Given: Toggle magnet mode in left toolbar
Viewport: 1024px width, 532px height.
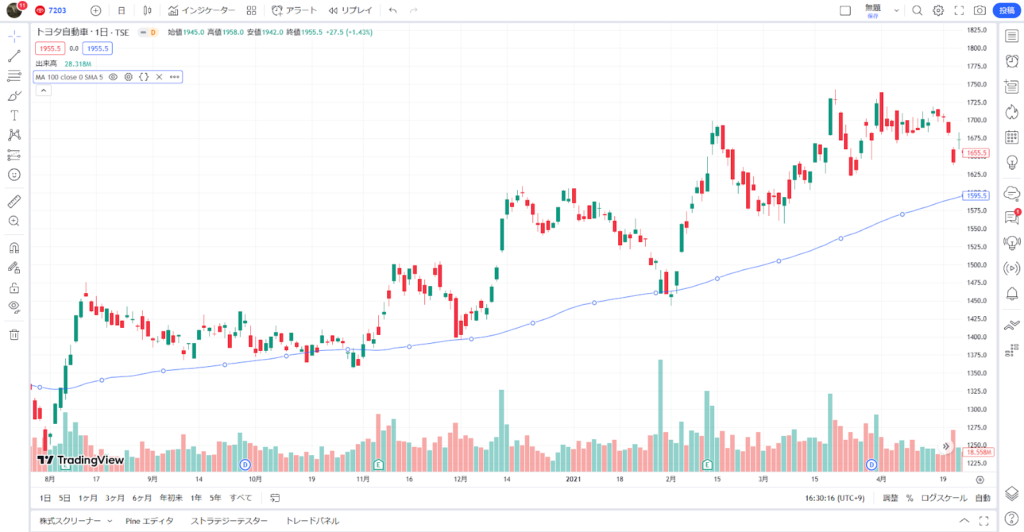Looking at the screenshot, I should coord(14,248).
